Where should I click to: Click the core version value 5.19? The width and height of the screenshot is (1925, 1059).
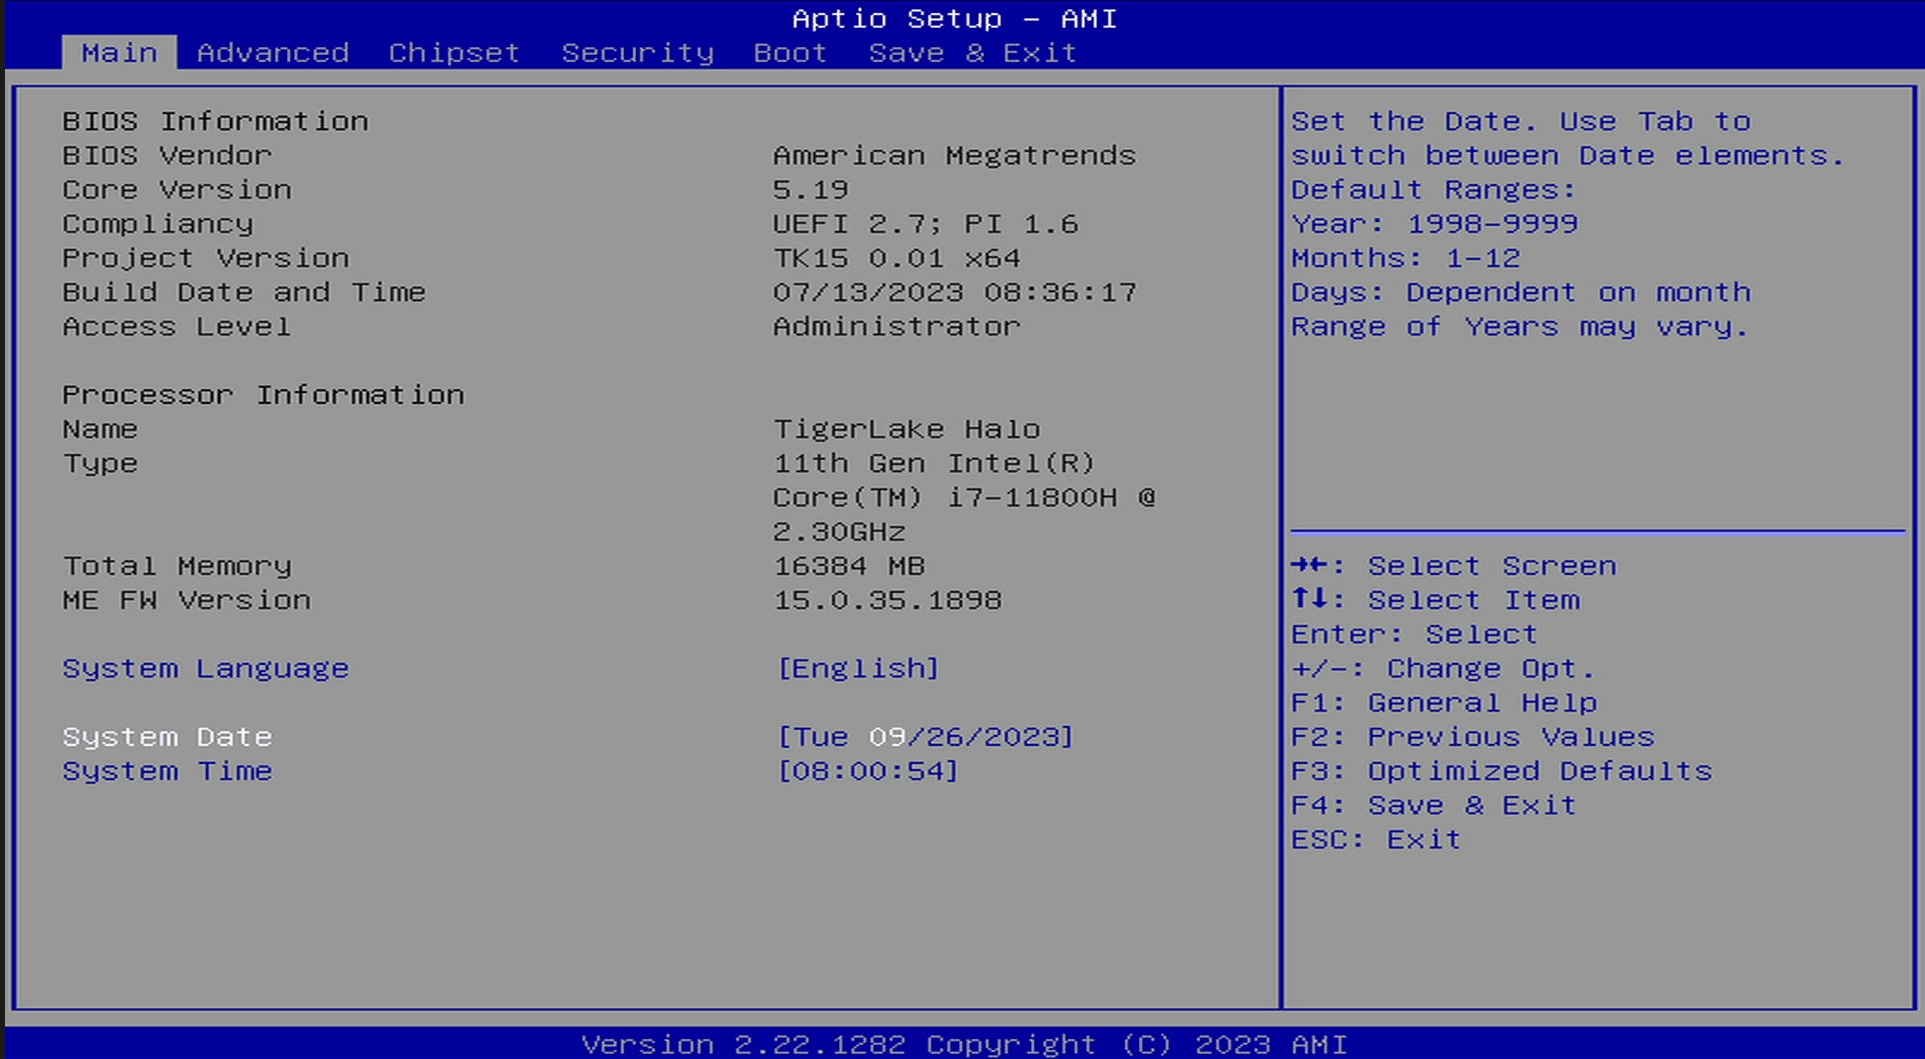(811, 190)
